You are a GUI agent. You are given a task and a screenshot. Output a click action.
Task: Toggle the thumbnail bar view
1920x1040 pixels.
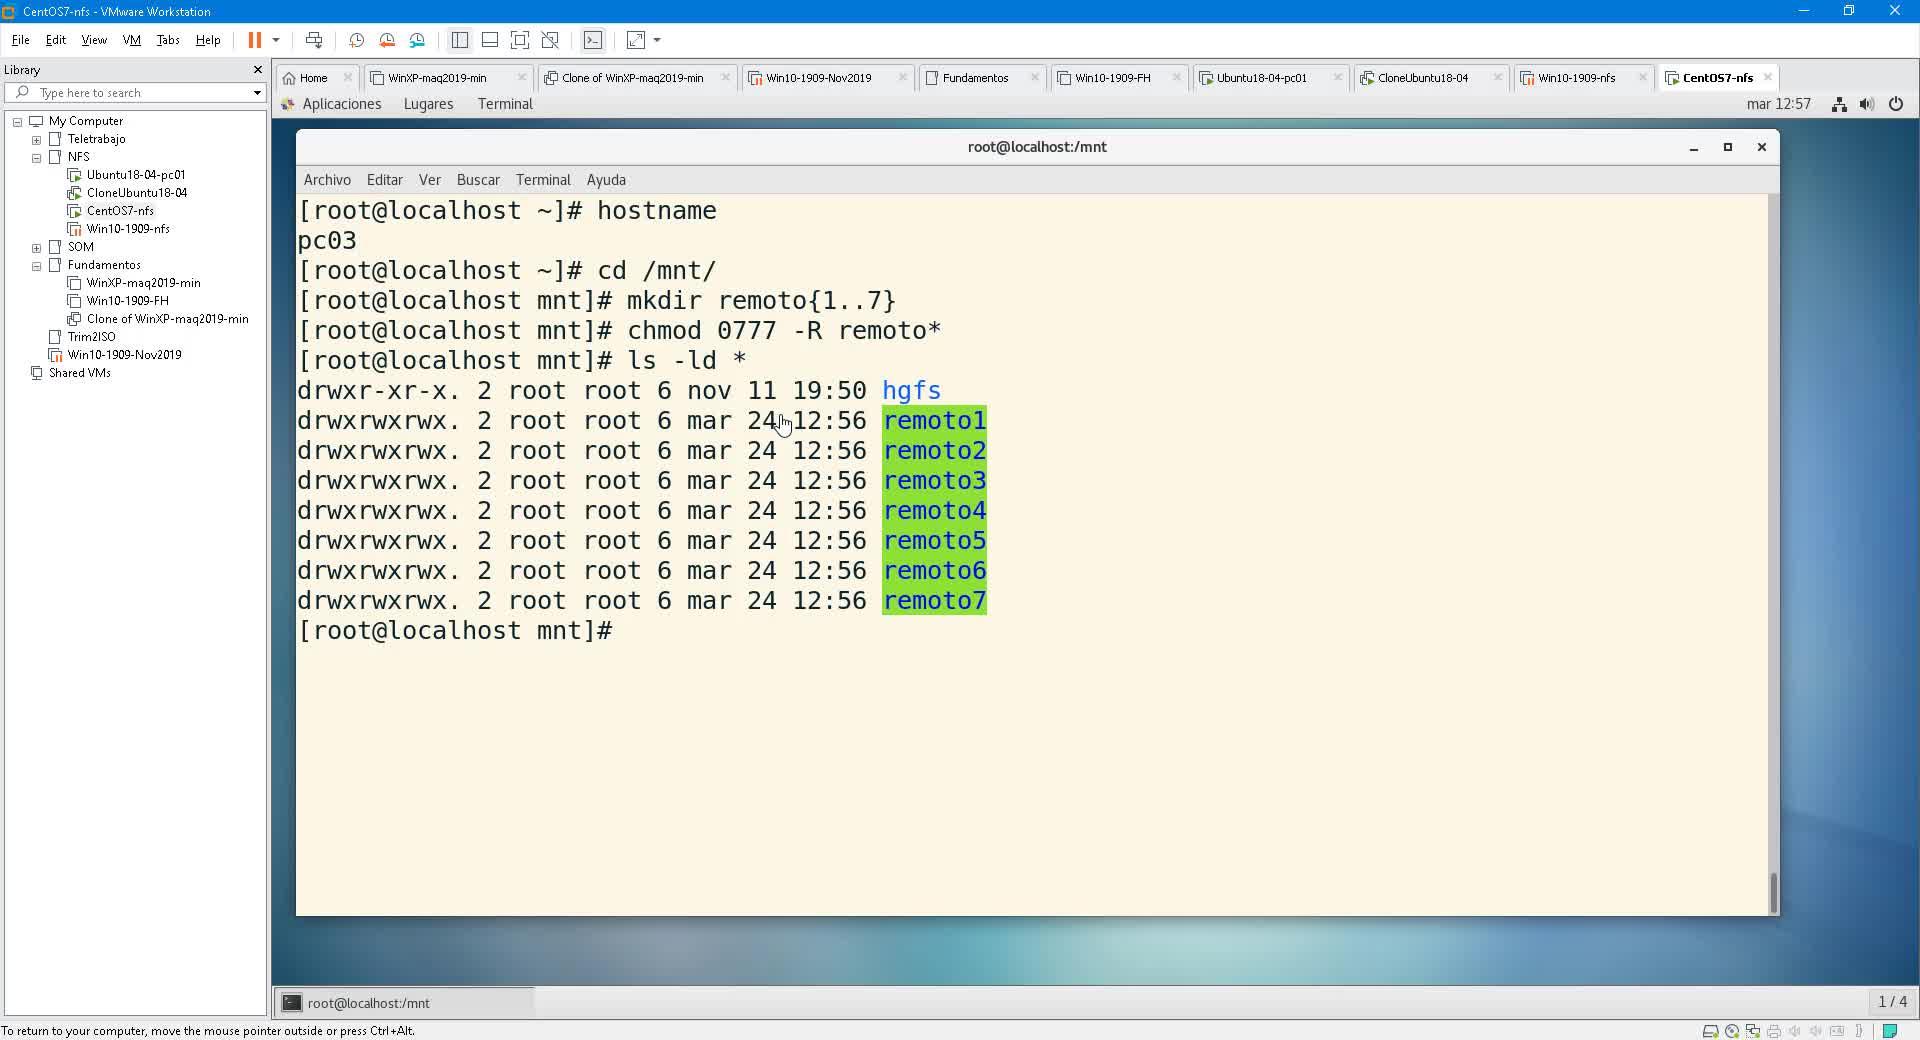490,40
